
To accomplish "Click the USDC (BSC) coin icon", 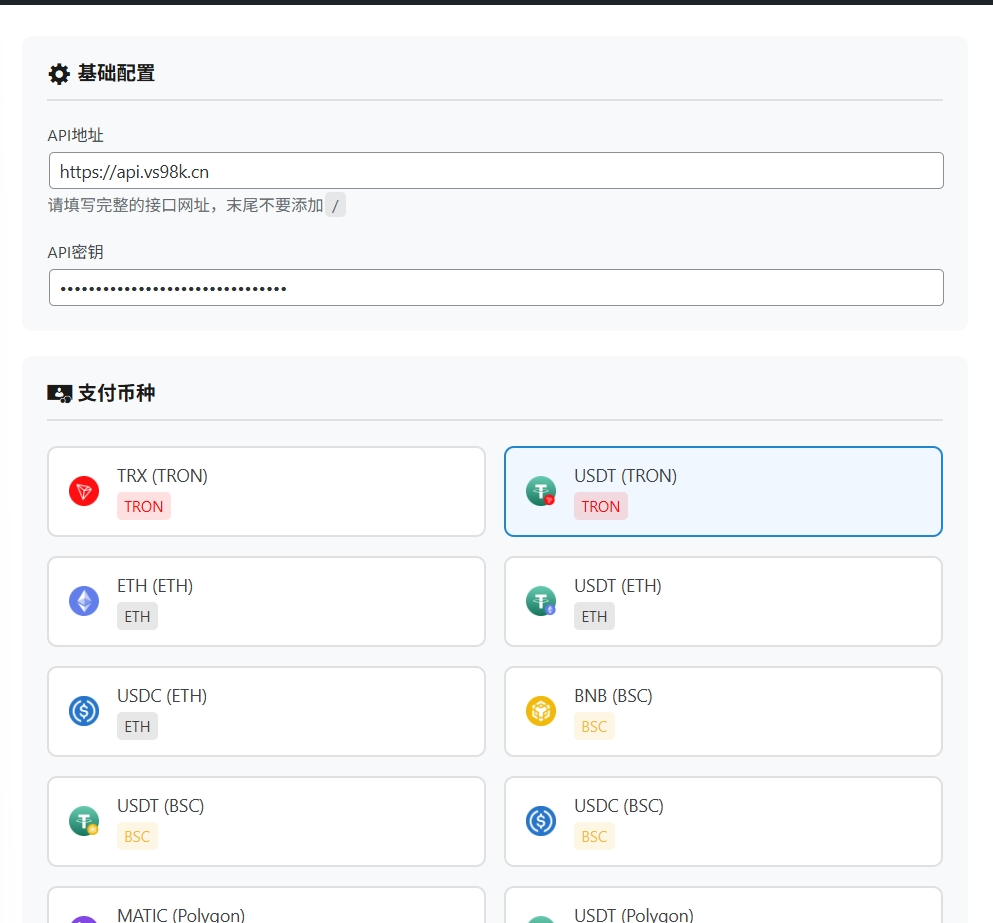I will 541,821.
